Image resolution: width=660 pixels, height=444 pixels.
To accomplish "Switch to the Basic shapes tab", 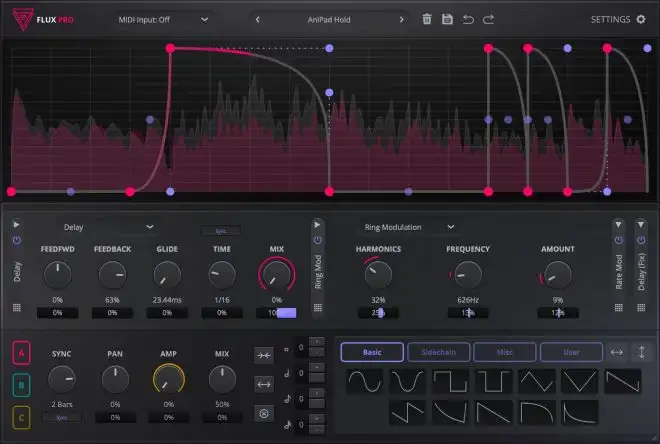I will (x=372, y=352).
